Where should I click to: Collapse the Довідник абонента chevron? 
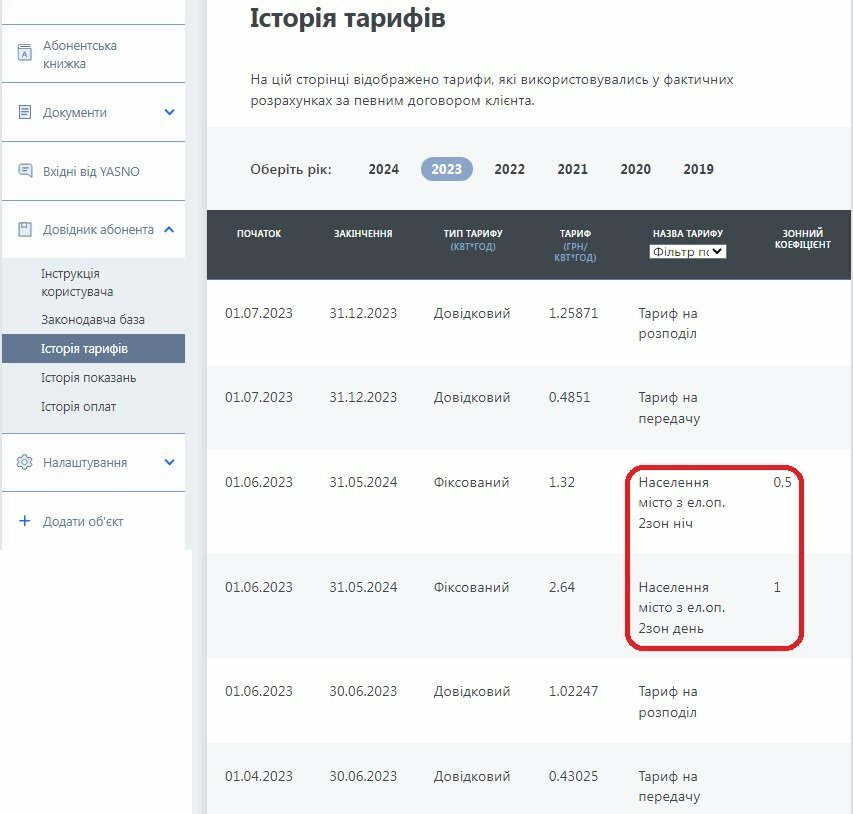coord(169,229)
